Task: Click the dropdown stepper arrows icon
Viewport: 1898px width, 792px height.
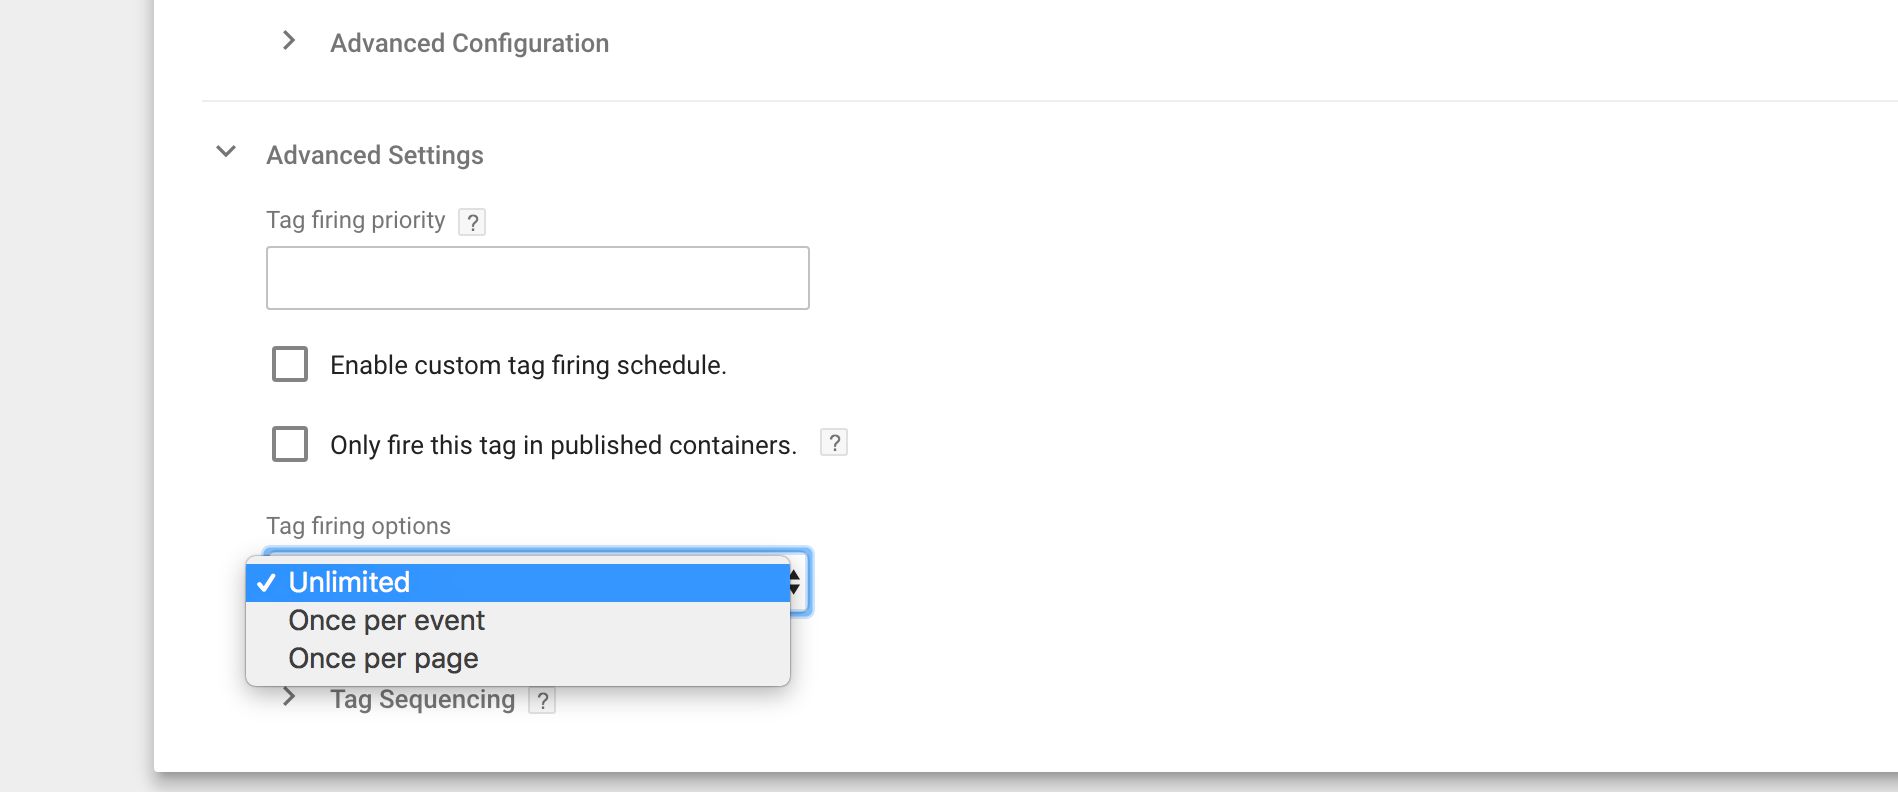Action: pos(795,582)
